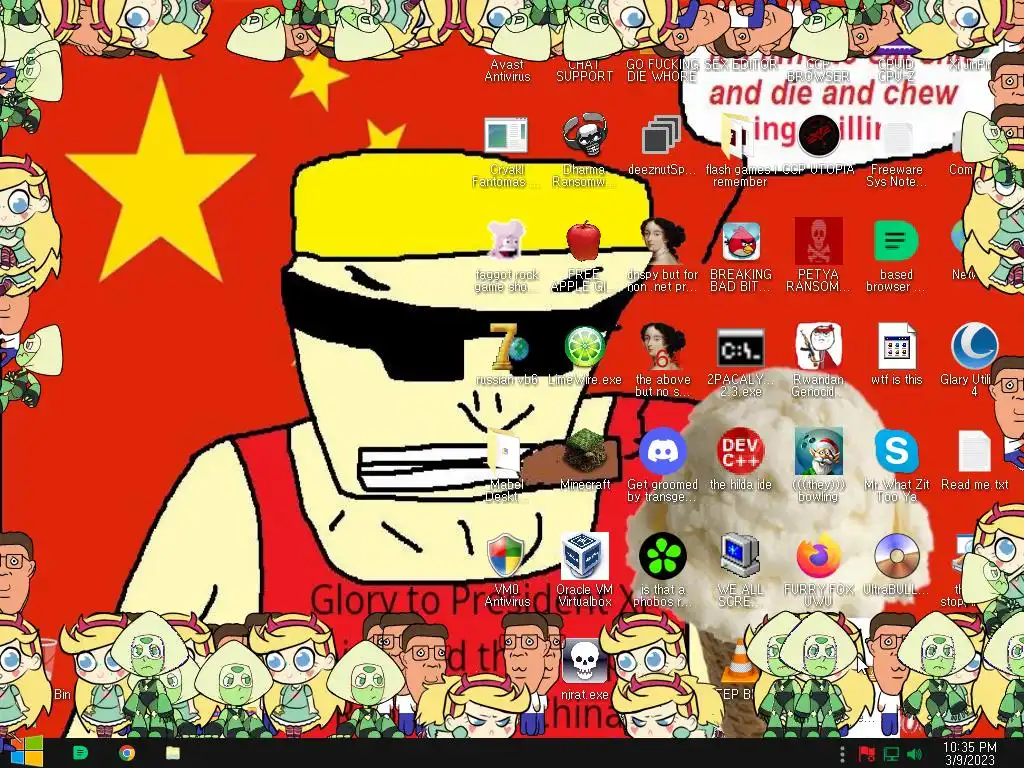Click the red flag tray icon
The width and height of the screenshot is (1024, 768).
867,754
